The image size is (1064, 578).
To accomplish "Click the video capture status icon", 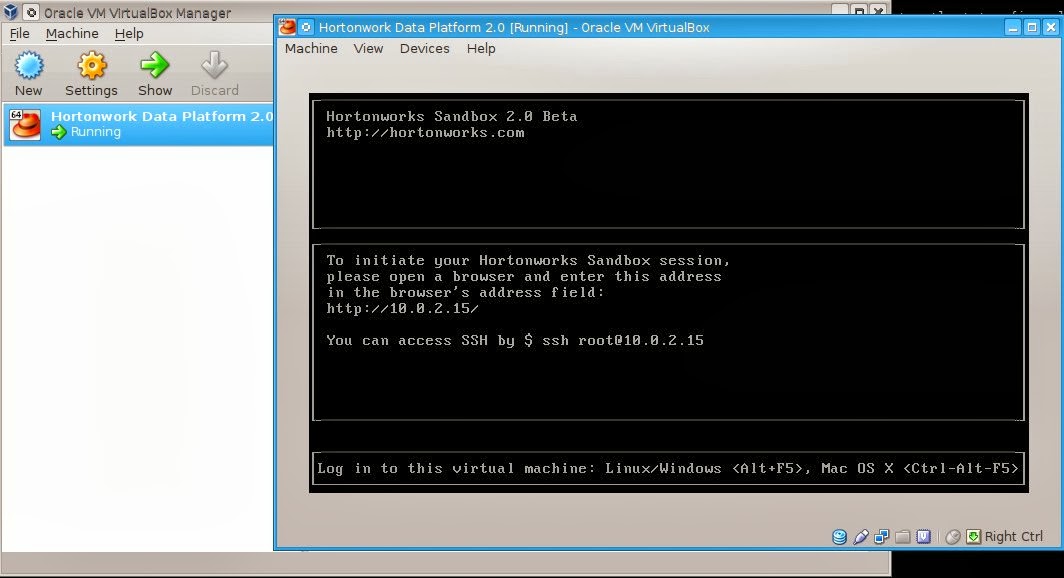I will tap(924, 537).
